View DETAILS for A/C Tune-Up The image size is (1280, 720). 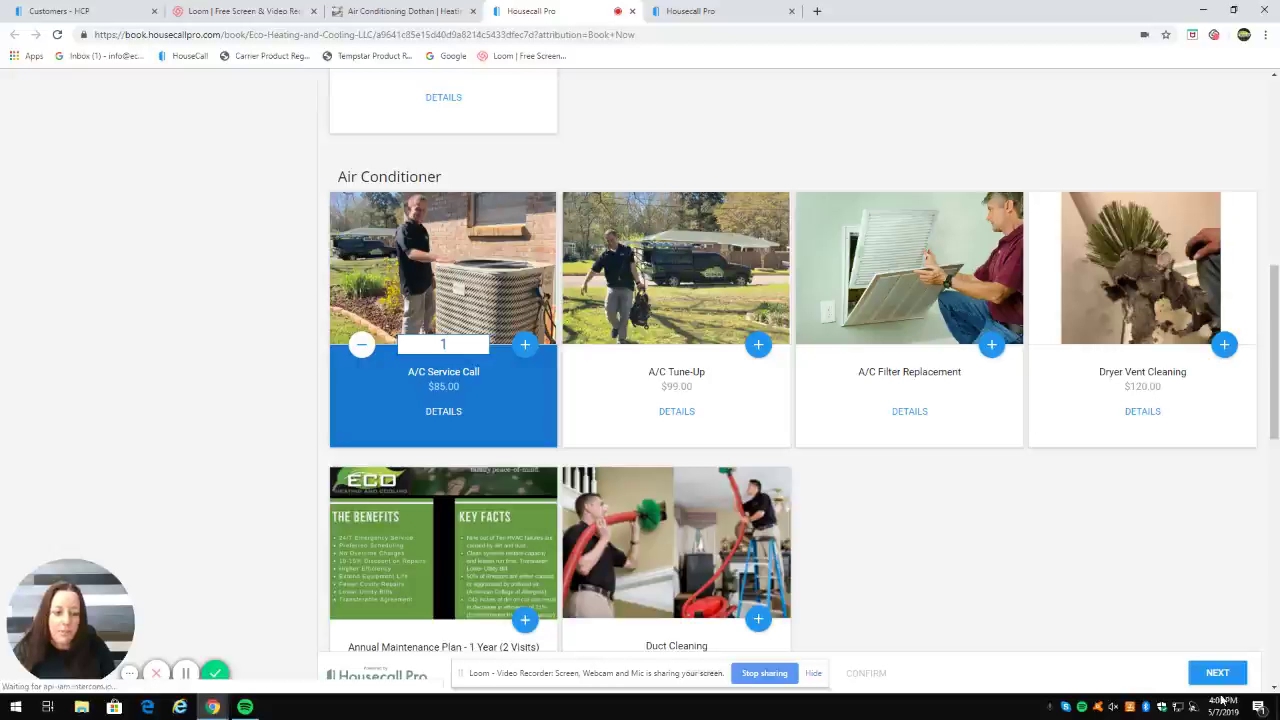676,411
